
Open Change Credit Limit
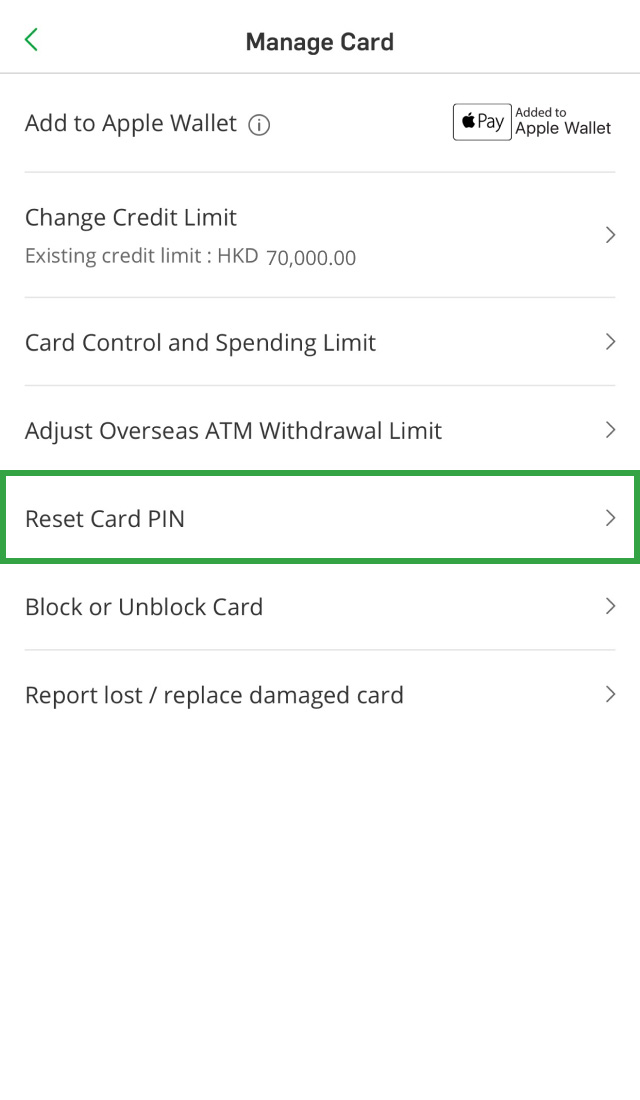click(131, 218)
